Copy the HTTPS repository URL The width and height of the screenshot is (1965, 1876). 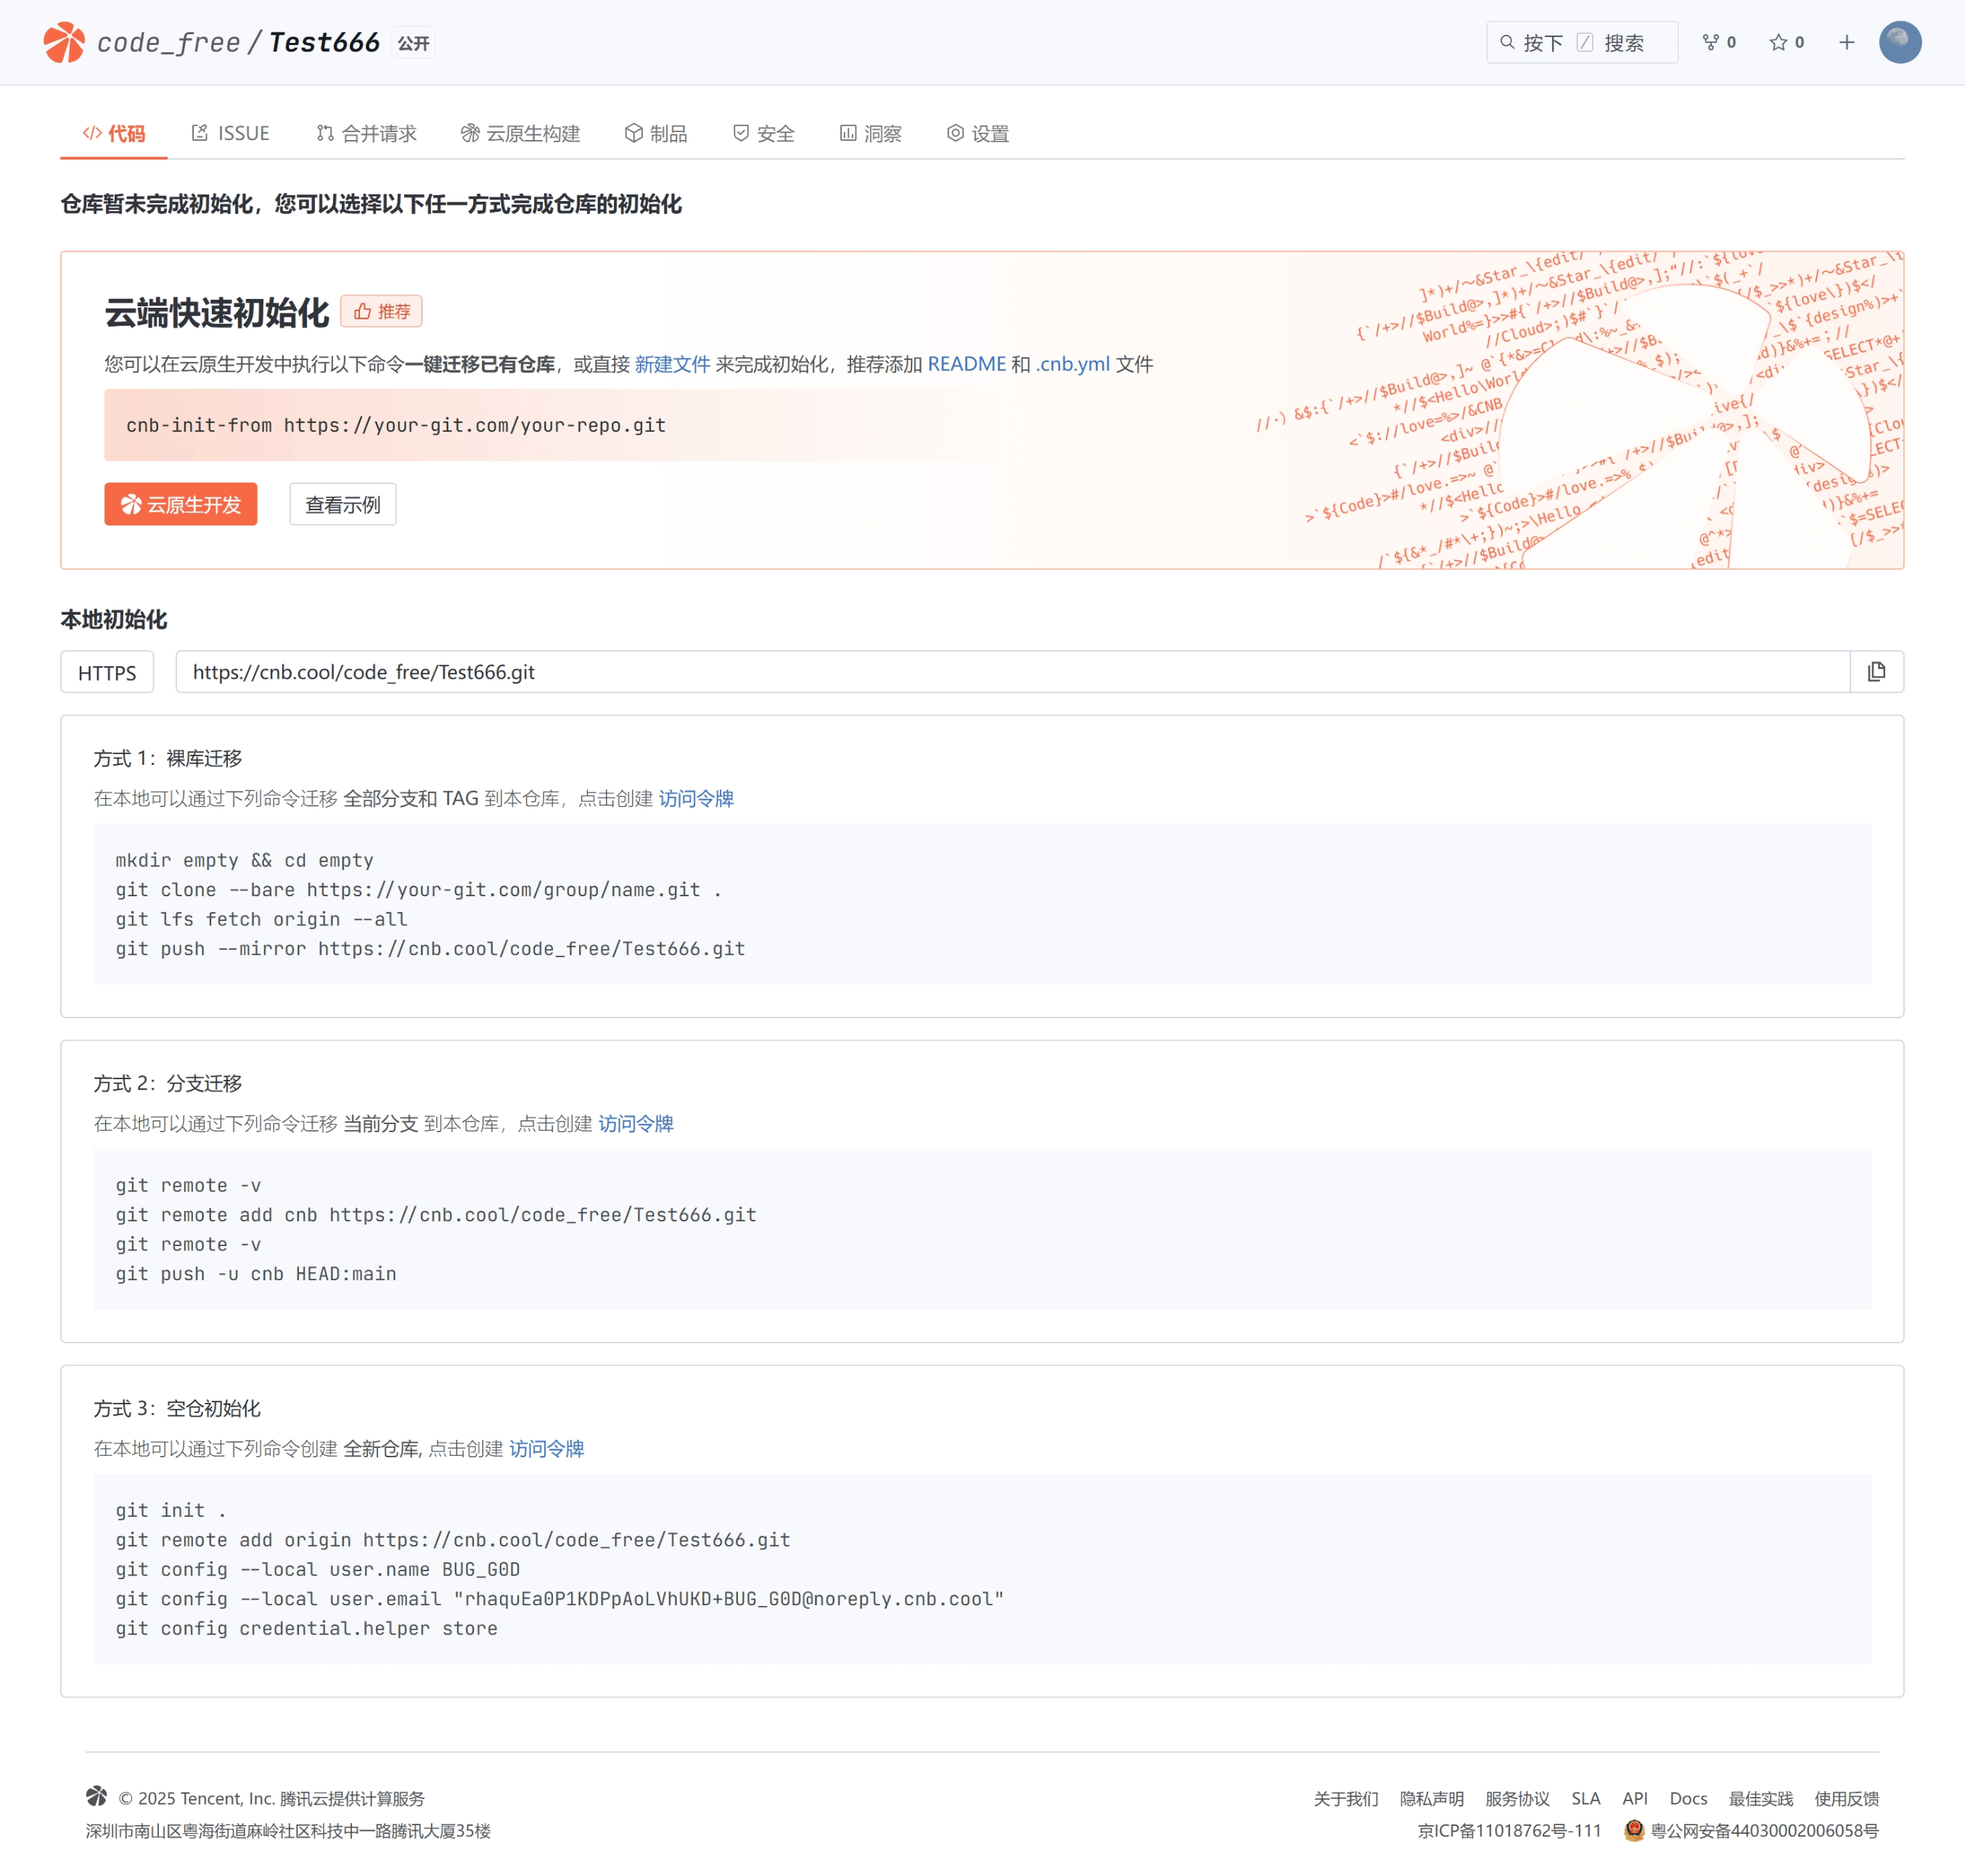1876,672
